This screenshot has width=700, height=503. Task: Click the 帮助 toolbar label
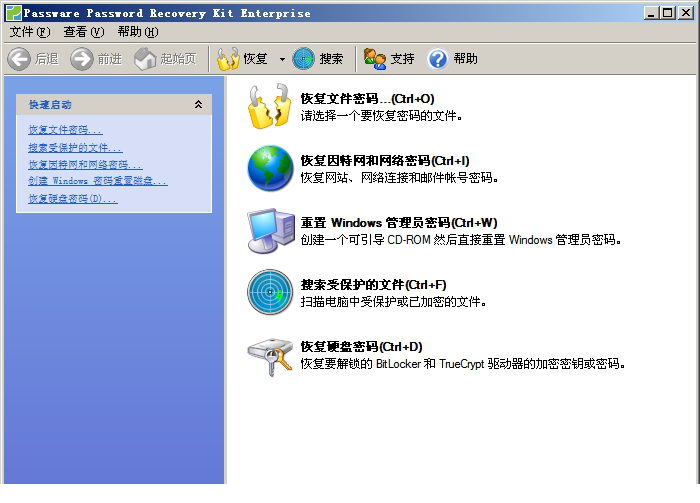pyautogui.click(x=466, y=59)
